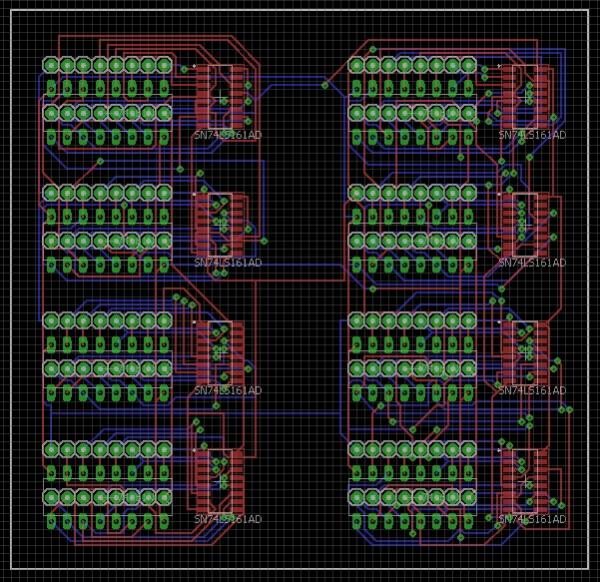The height and width of the screenshot is (582, 600).
Task: Select last round pad of top-right header row
Action: tap(468, 65)
